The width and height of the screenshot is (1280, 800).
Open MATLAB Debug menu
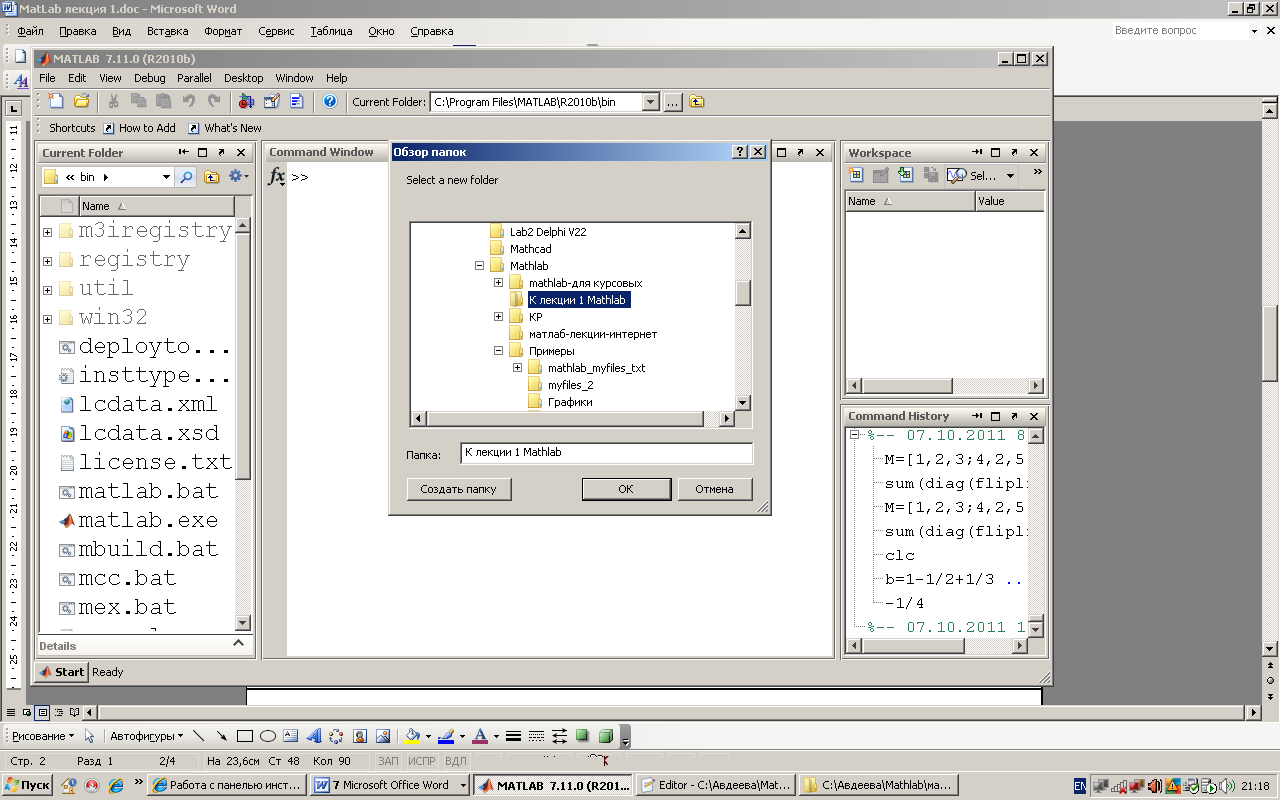click(x=150, y=78)
